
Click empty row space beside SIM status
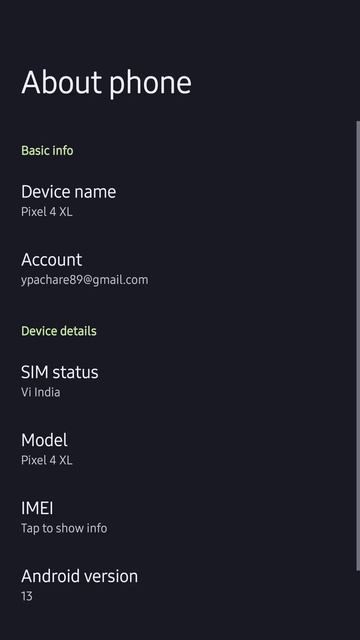tap(229, 382)
